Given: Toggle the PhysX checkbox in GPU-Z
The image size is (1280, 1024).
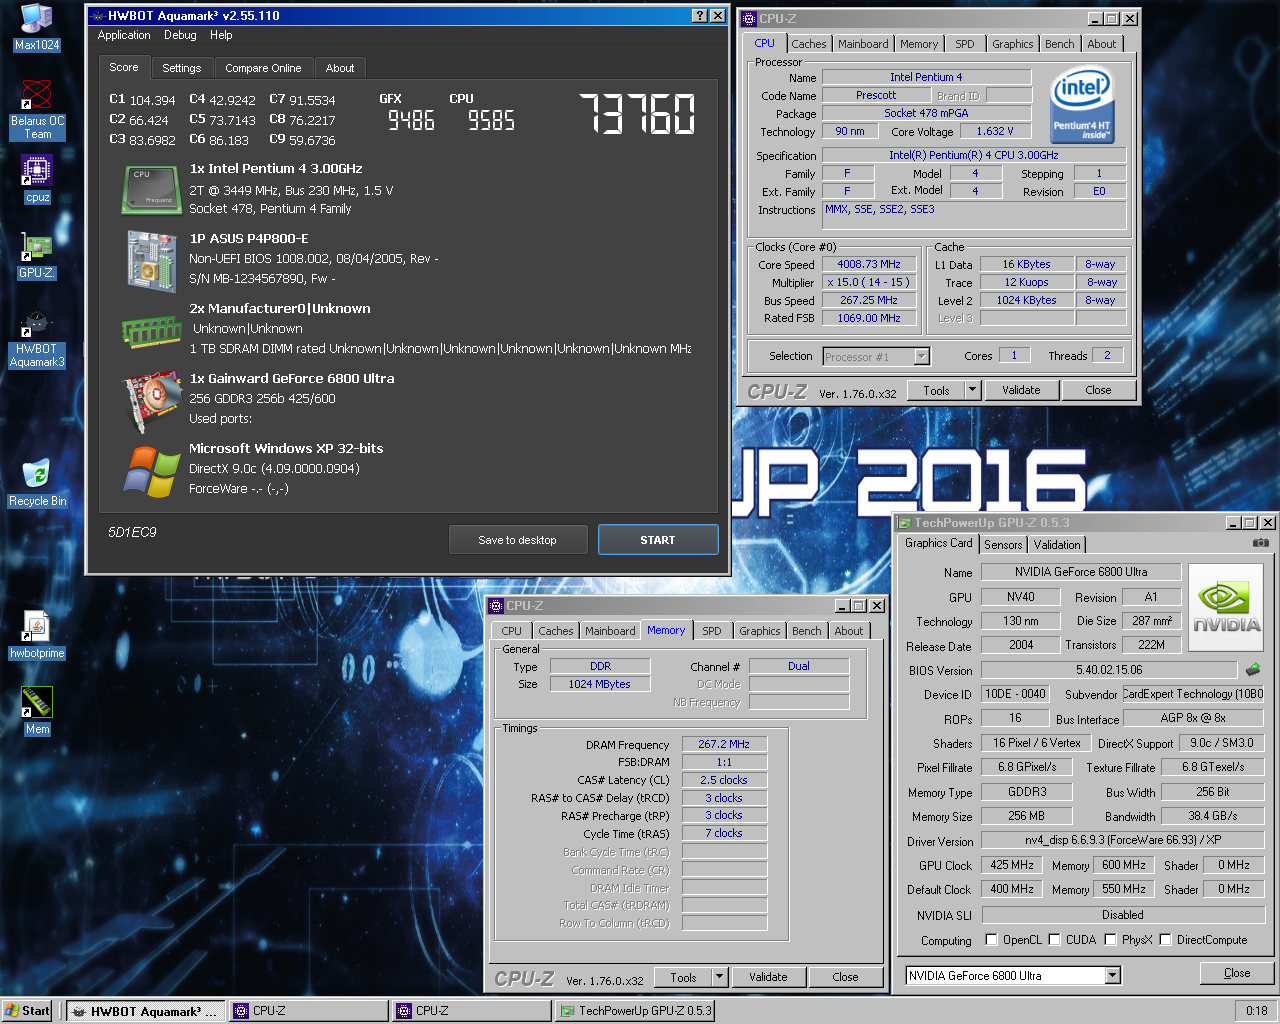Looking at the screenshot, I should 1110,939.
